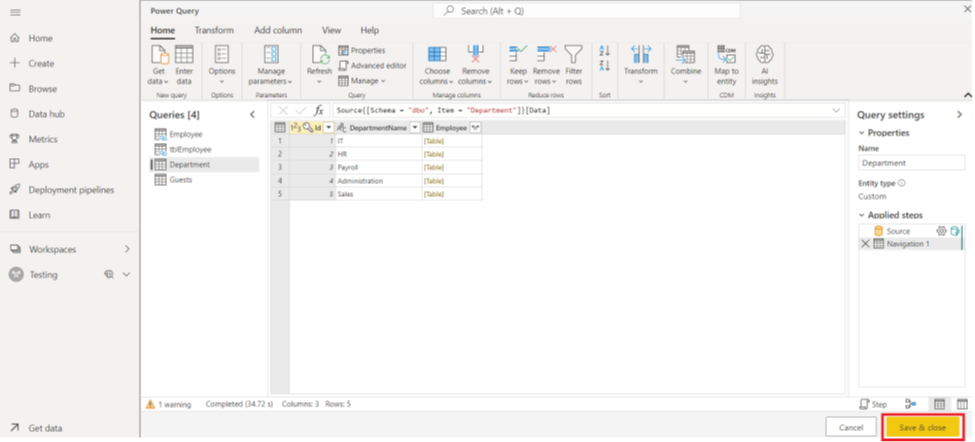The height and width of the screenshot is (442, 975).
Task: Open Source step settings gear
Action: coord(941,231)
